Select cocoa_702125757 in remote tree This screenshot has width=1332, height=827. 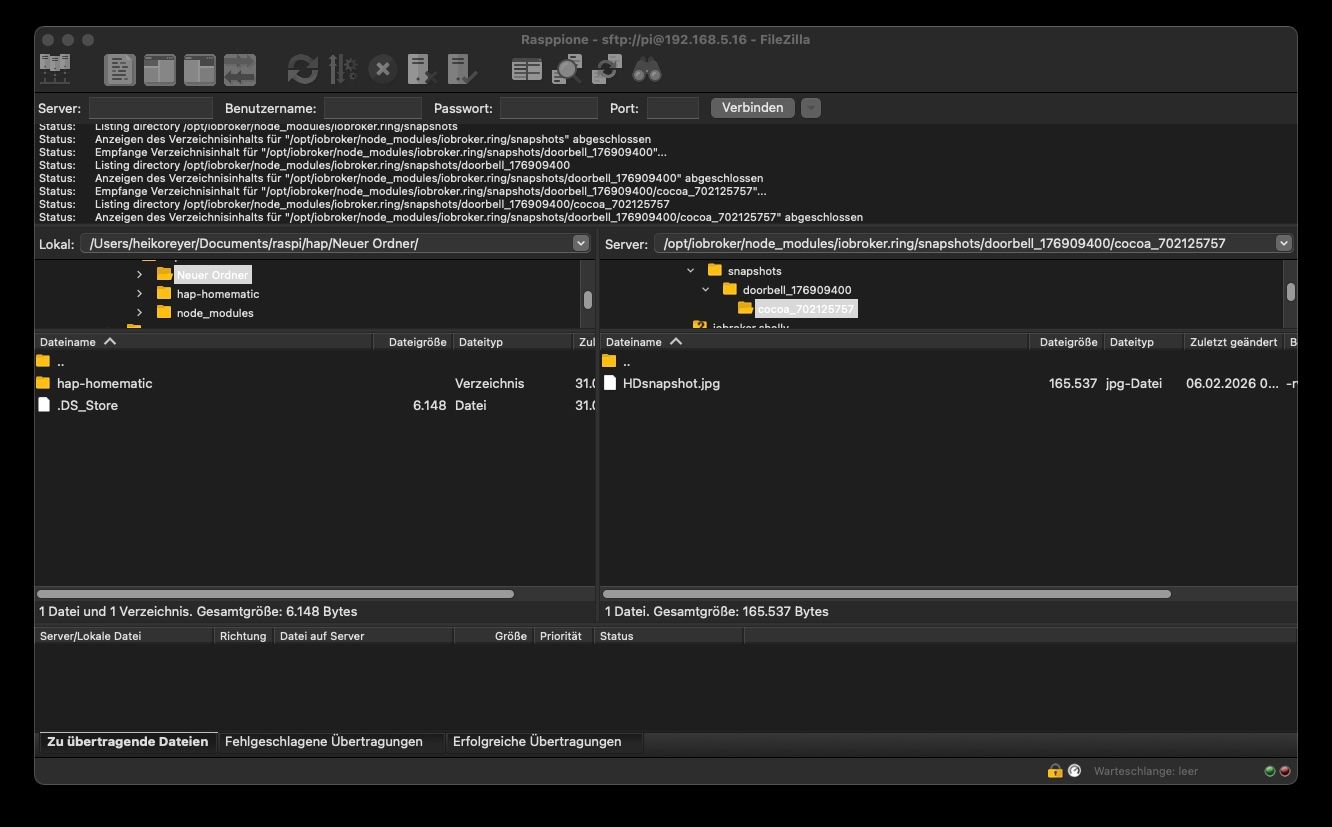point(806,309)
